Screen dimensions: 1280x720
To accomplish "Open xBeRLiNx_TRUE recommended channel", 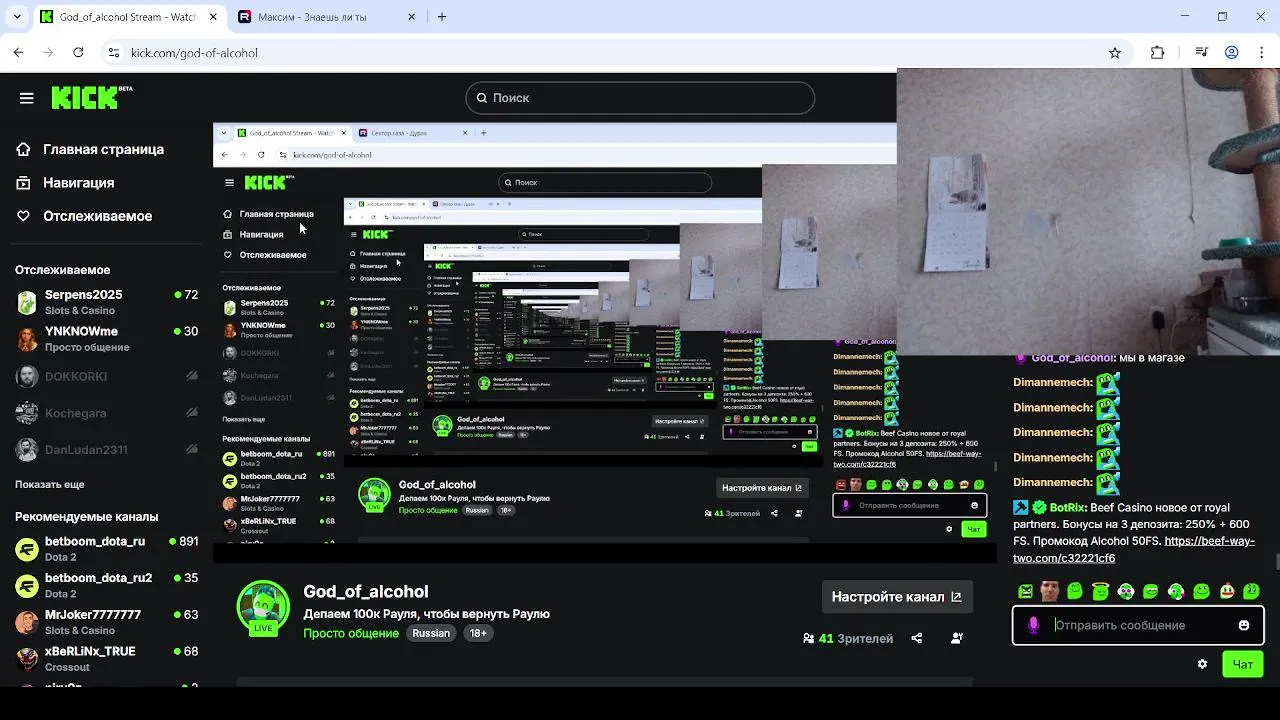I will [x=106, y=658].
